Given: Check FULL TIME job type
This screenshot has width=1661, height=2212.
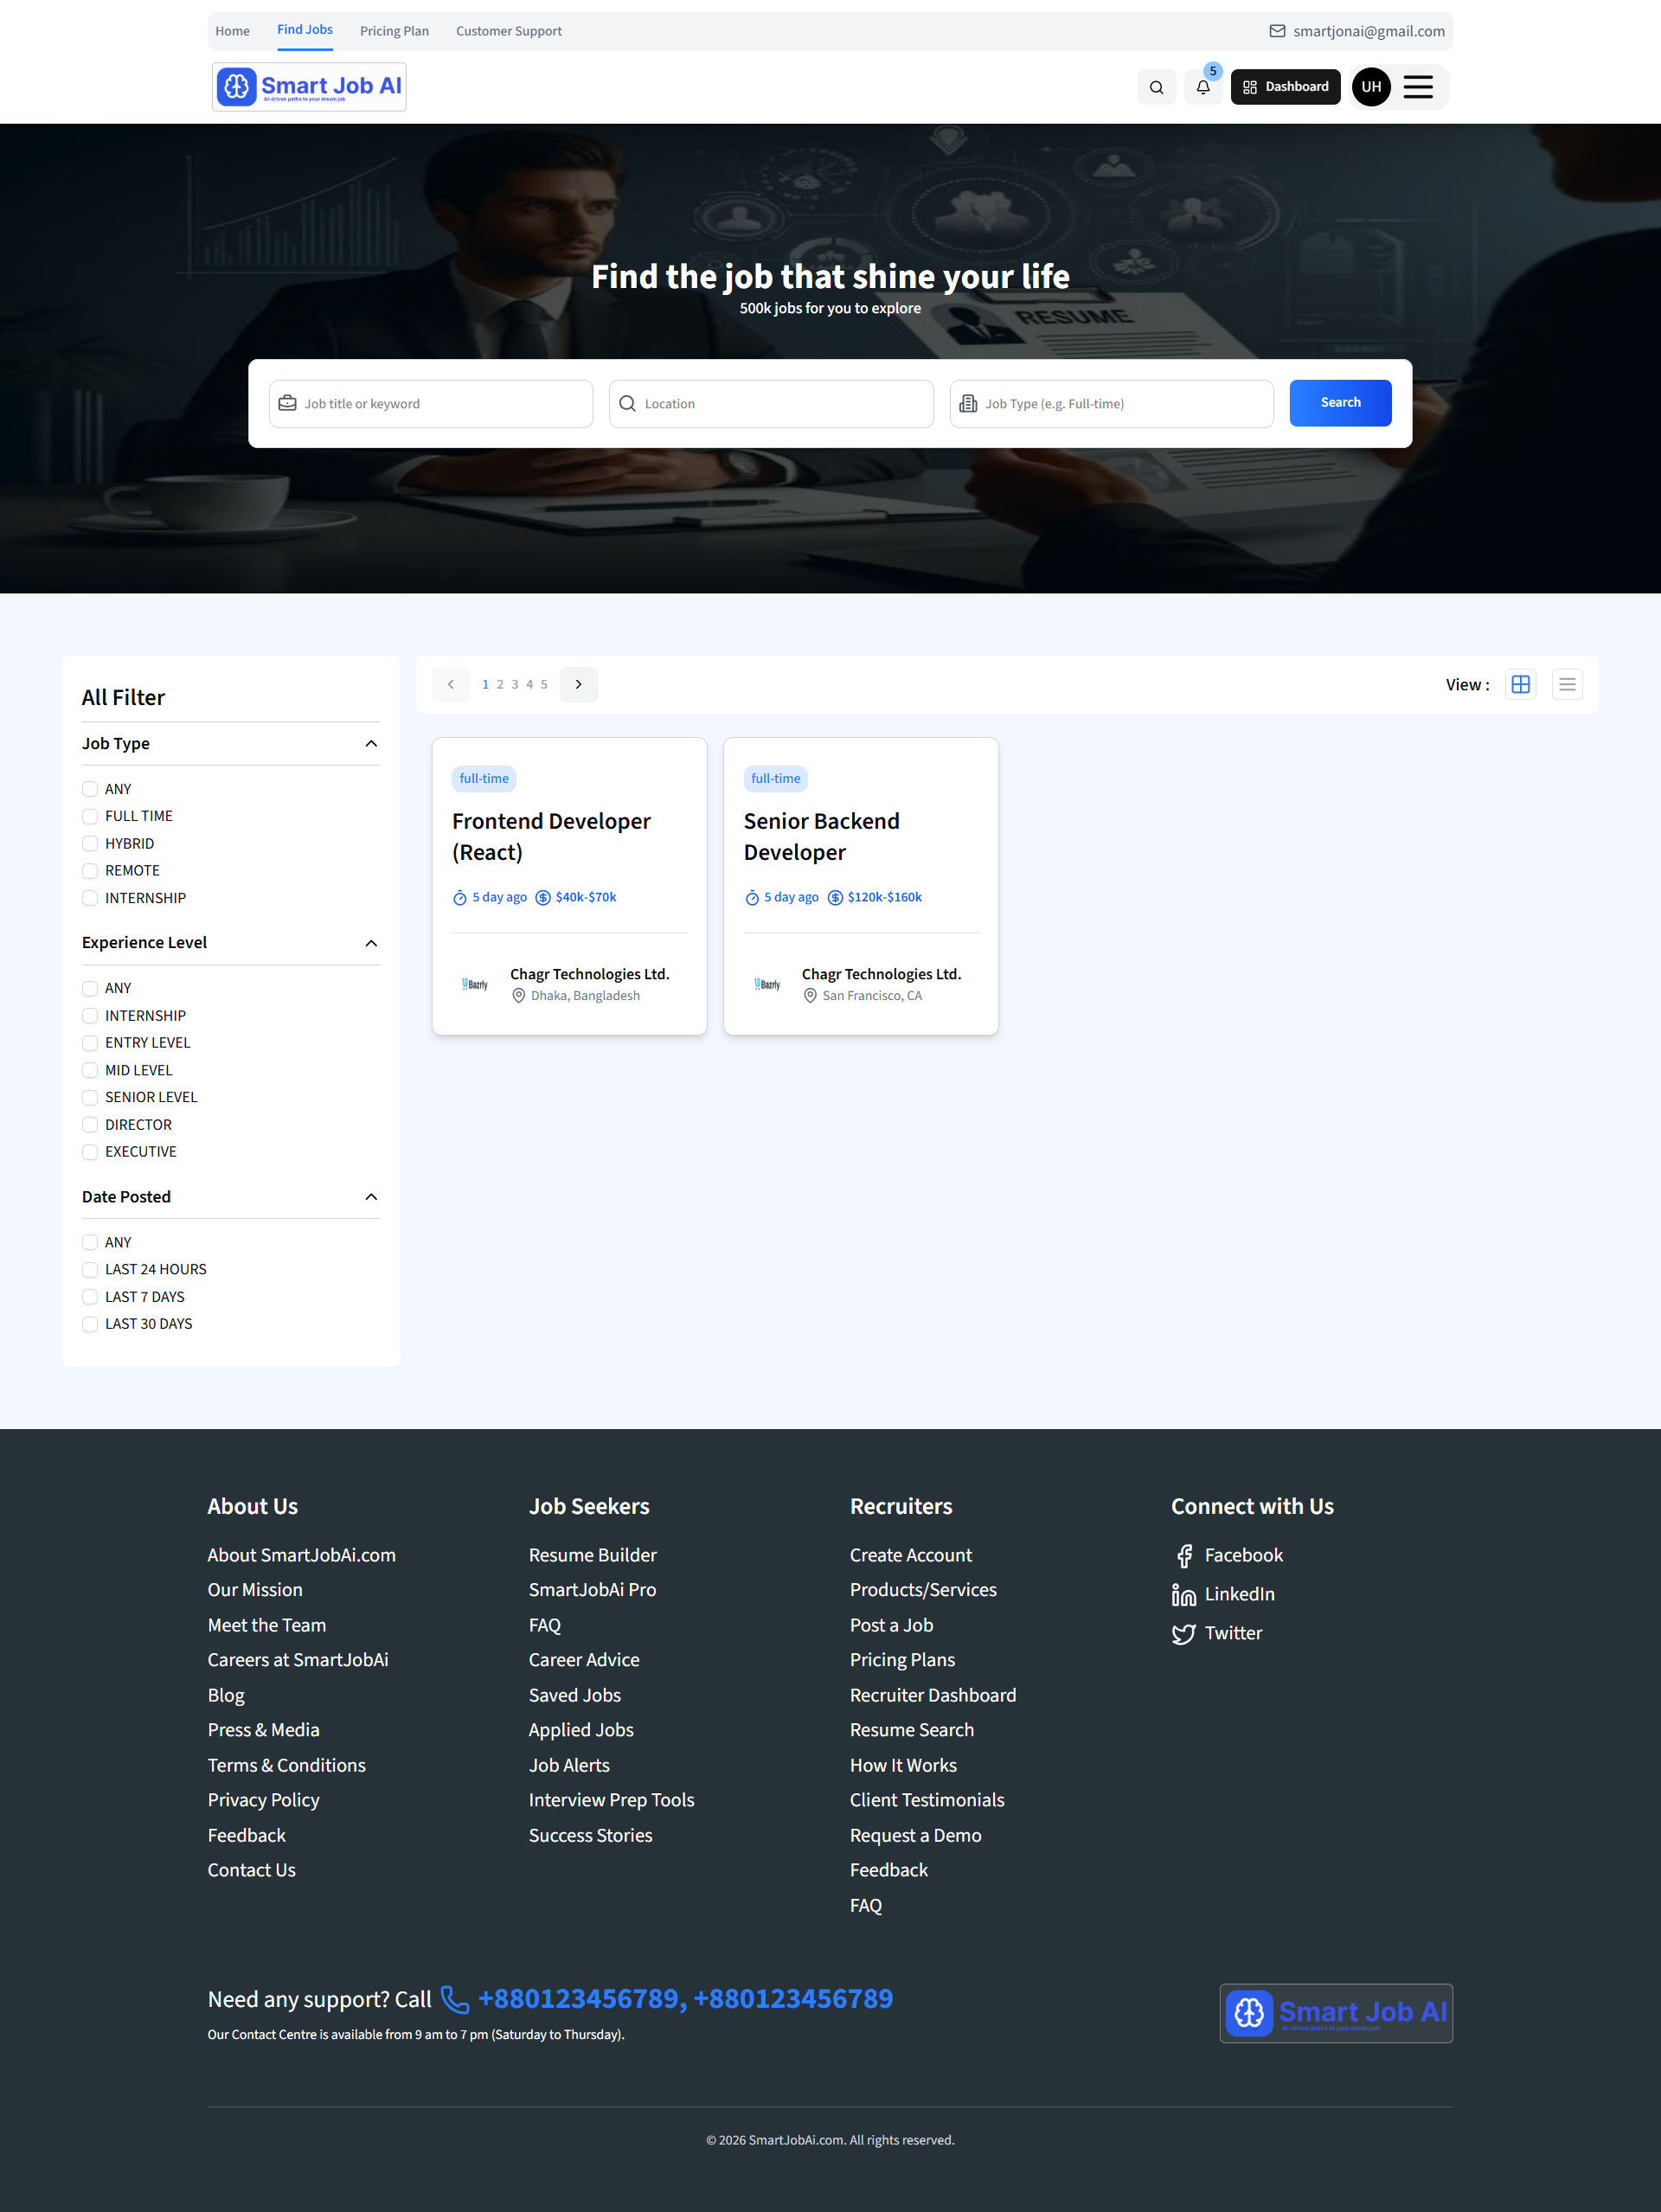Looking at the screenshot, I should click(x=90, y=816).
